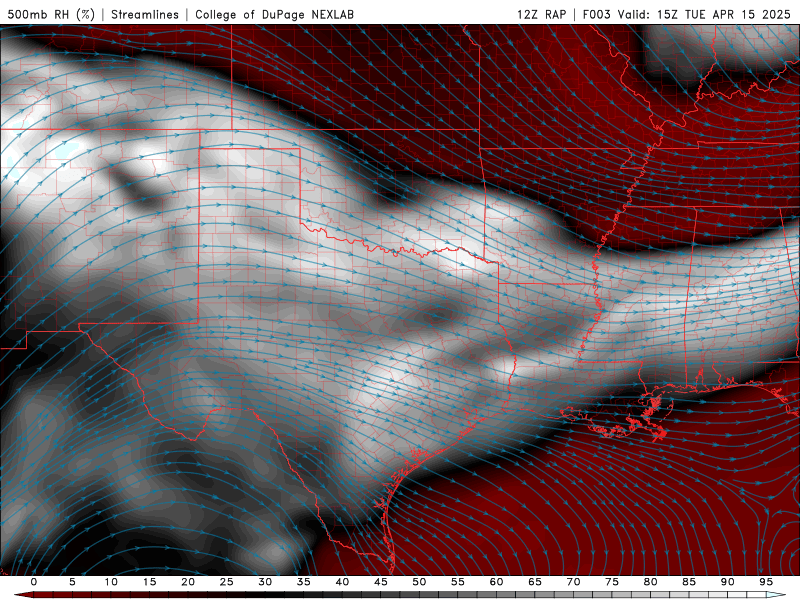
Task: Click the '10' value on the color scale
Action: [111, 582]
